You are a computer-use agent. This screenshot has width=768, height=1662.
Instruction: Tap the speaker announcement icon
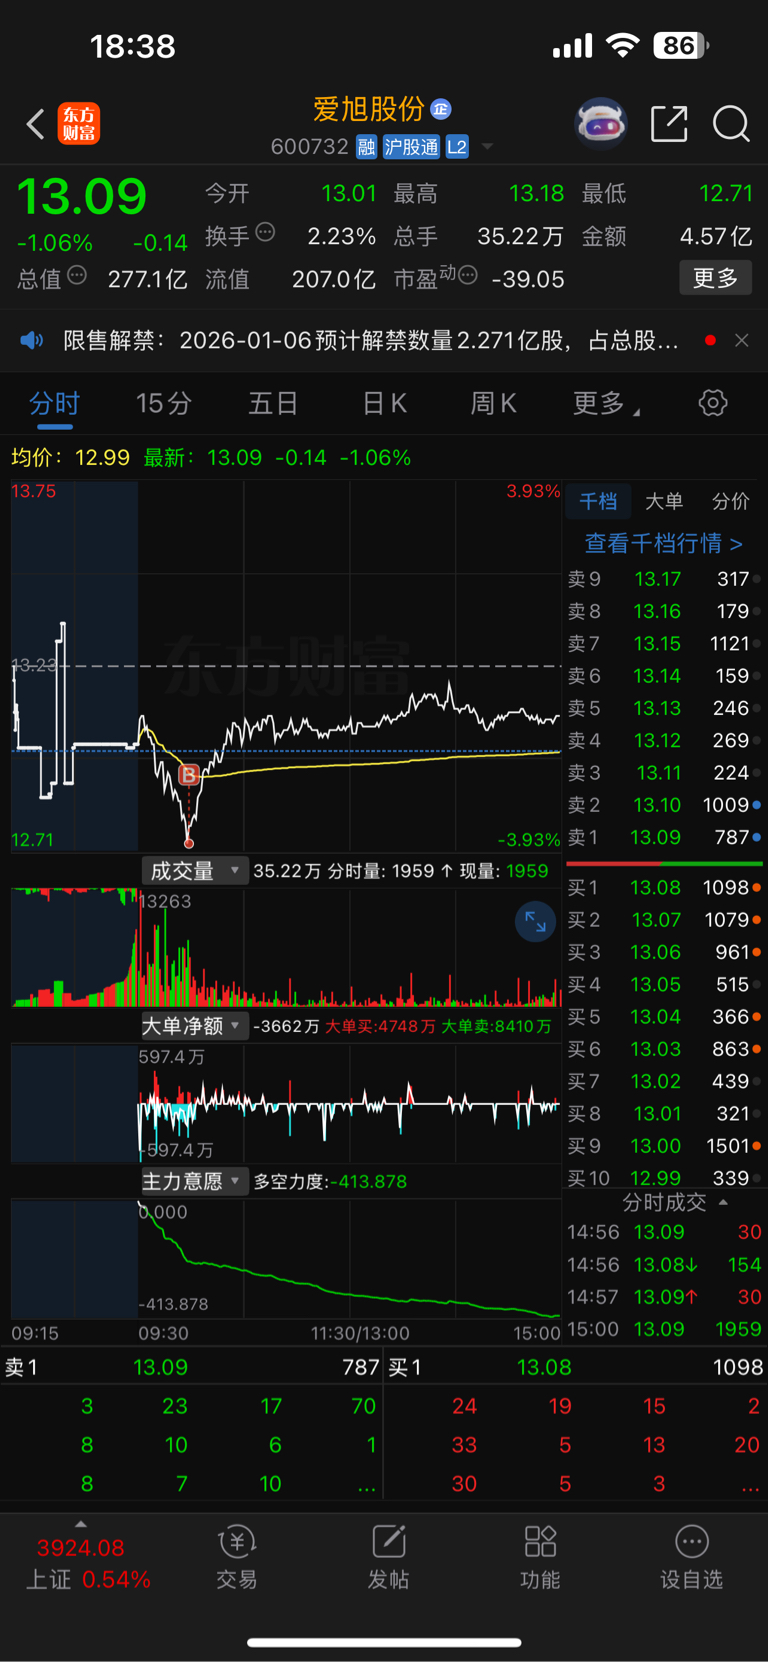tap(32, 340)
